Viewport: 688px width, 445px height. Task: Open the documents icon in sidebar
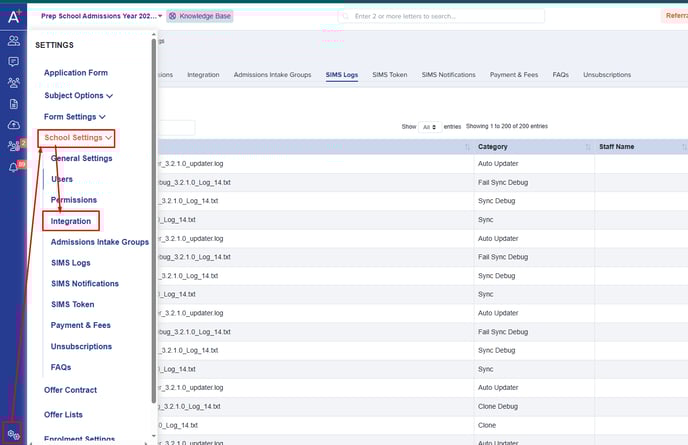tap(14, 104)
